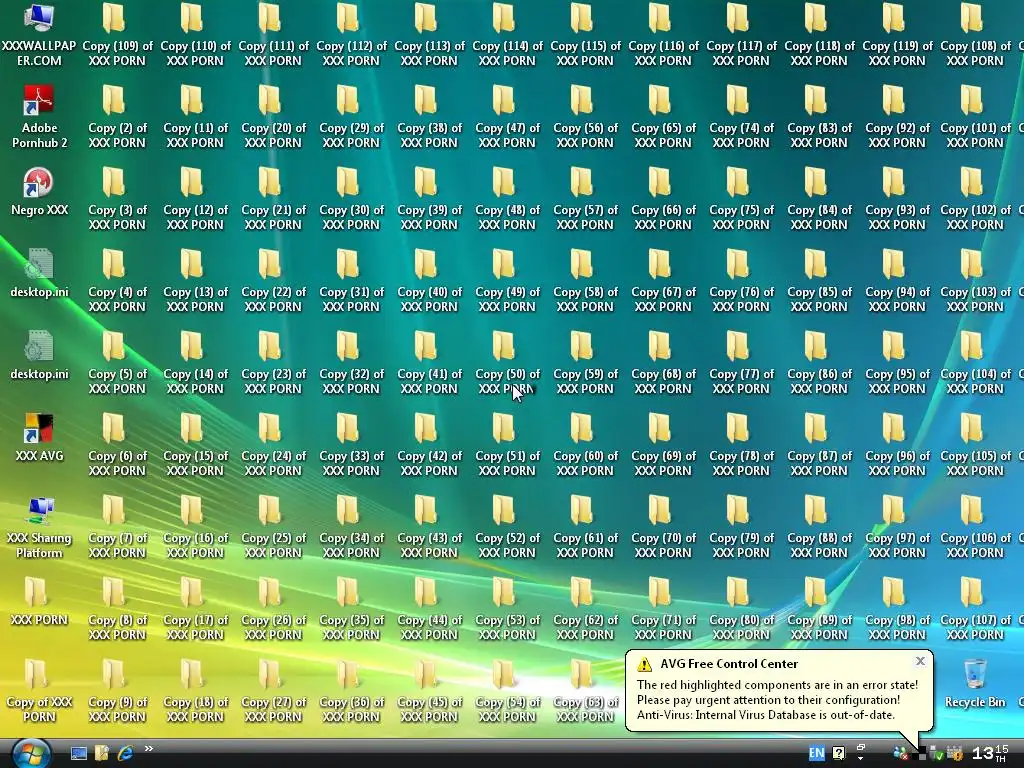Expand hidden Quick Launch items chevron

tap(149, 748)
